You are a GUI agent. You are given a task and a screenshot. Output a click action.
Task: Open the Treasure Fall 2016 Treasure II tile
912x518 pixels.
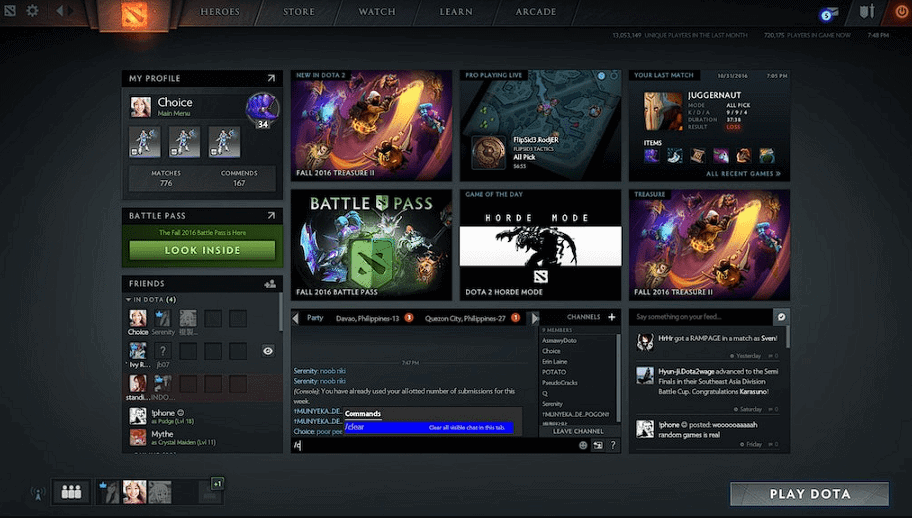(709, 245)
